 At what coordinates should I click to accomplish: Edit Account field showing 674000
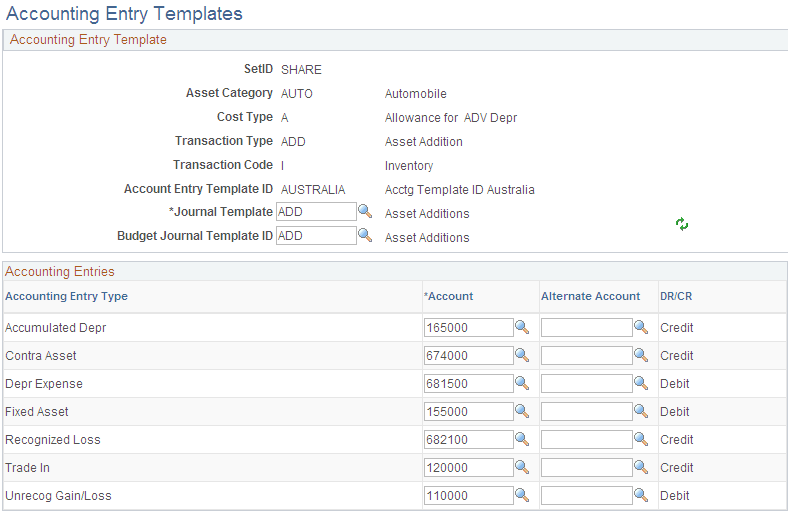468,356
